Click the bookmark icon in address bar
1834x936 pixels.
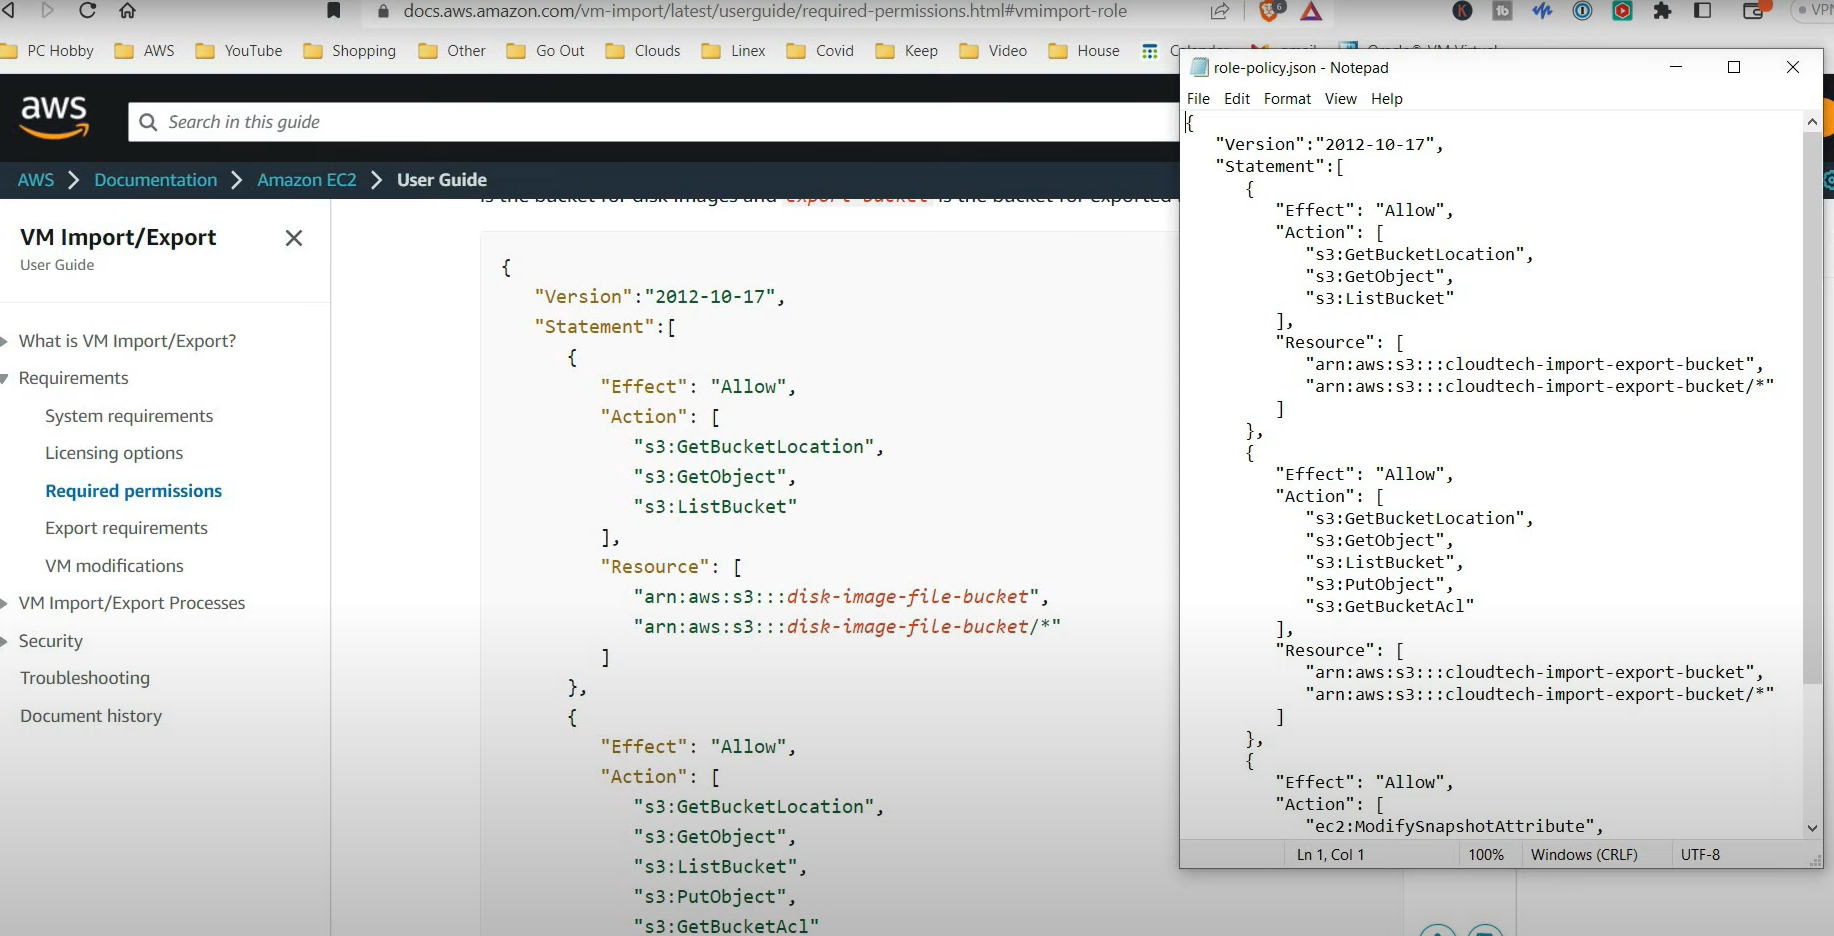coord(334,11)
